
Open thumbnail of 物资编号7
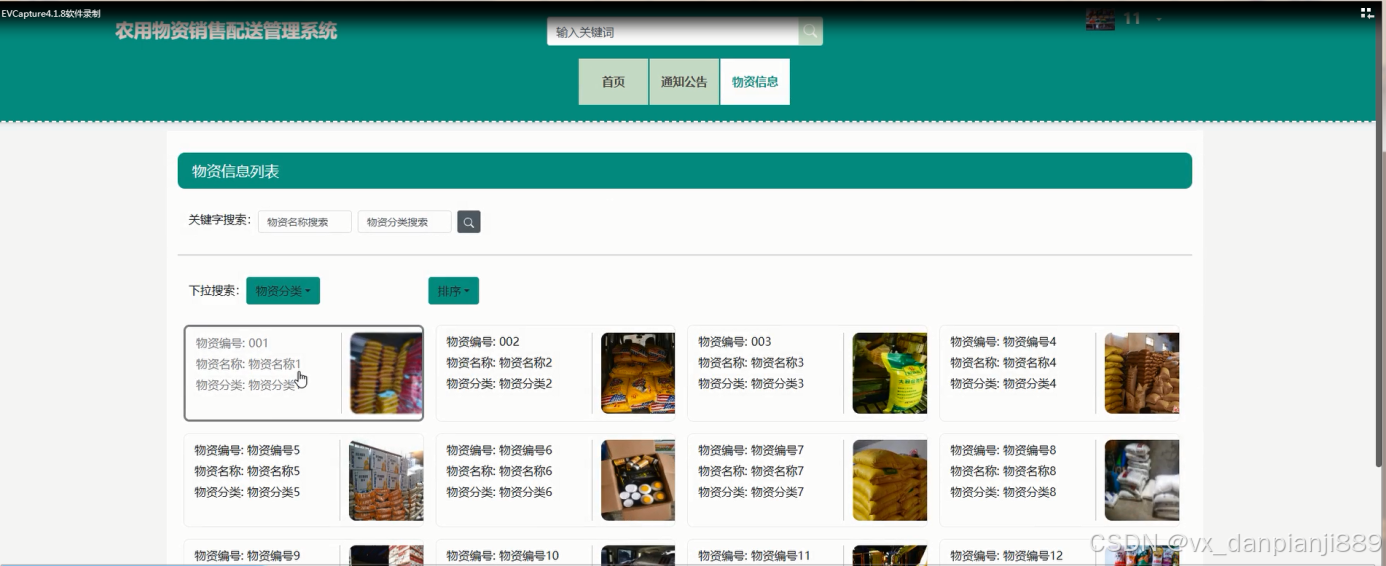[x=890, y=481]
